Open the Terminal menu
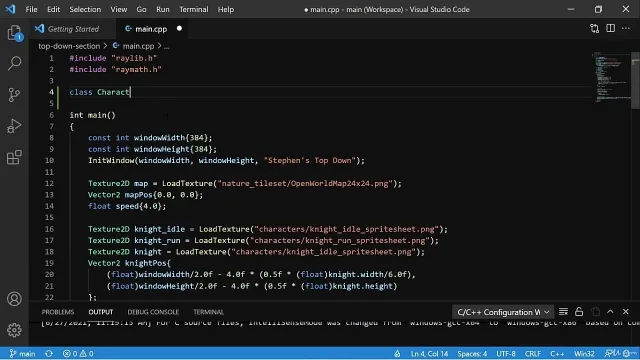640x360 pixels. pyautogui.click(x=193, y=9)
